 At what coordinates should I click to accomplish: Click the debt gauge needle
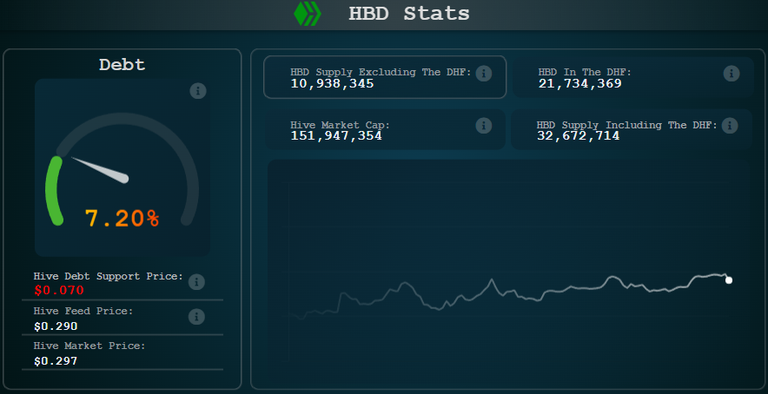coord(100,170)
